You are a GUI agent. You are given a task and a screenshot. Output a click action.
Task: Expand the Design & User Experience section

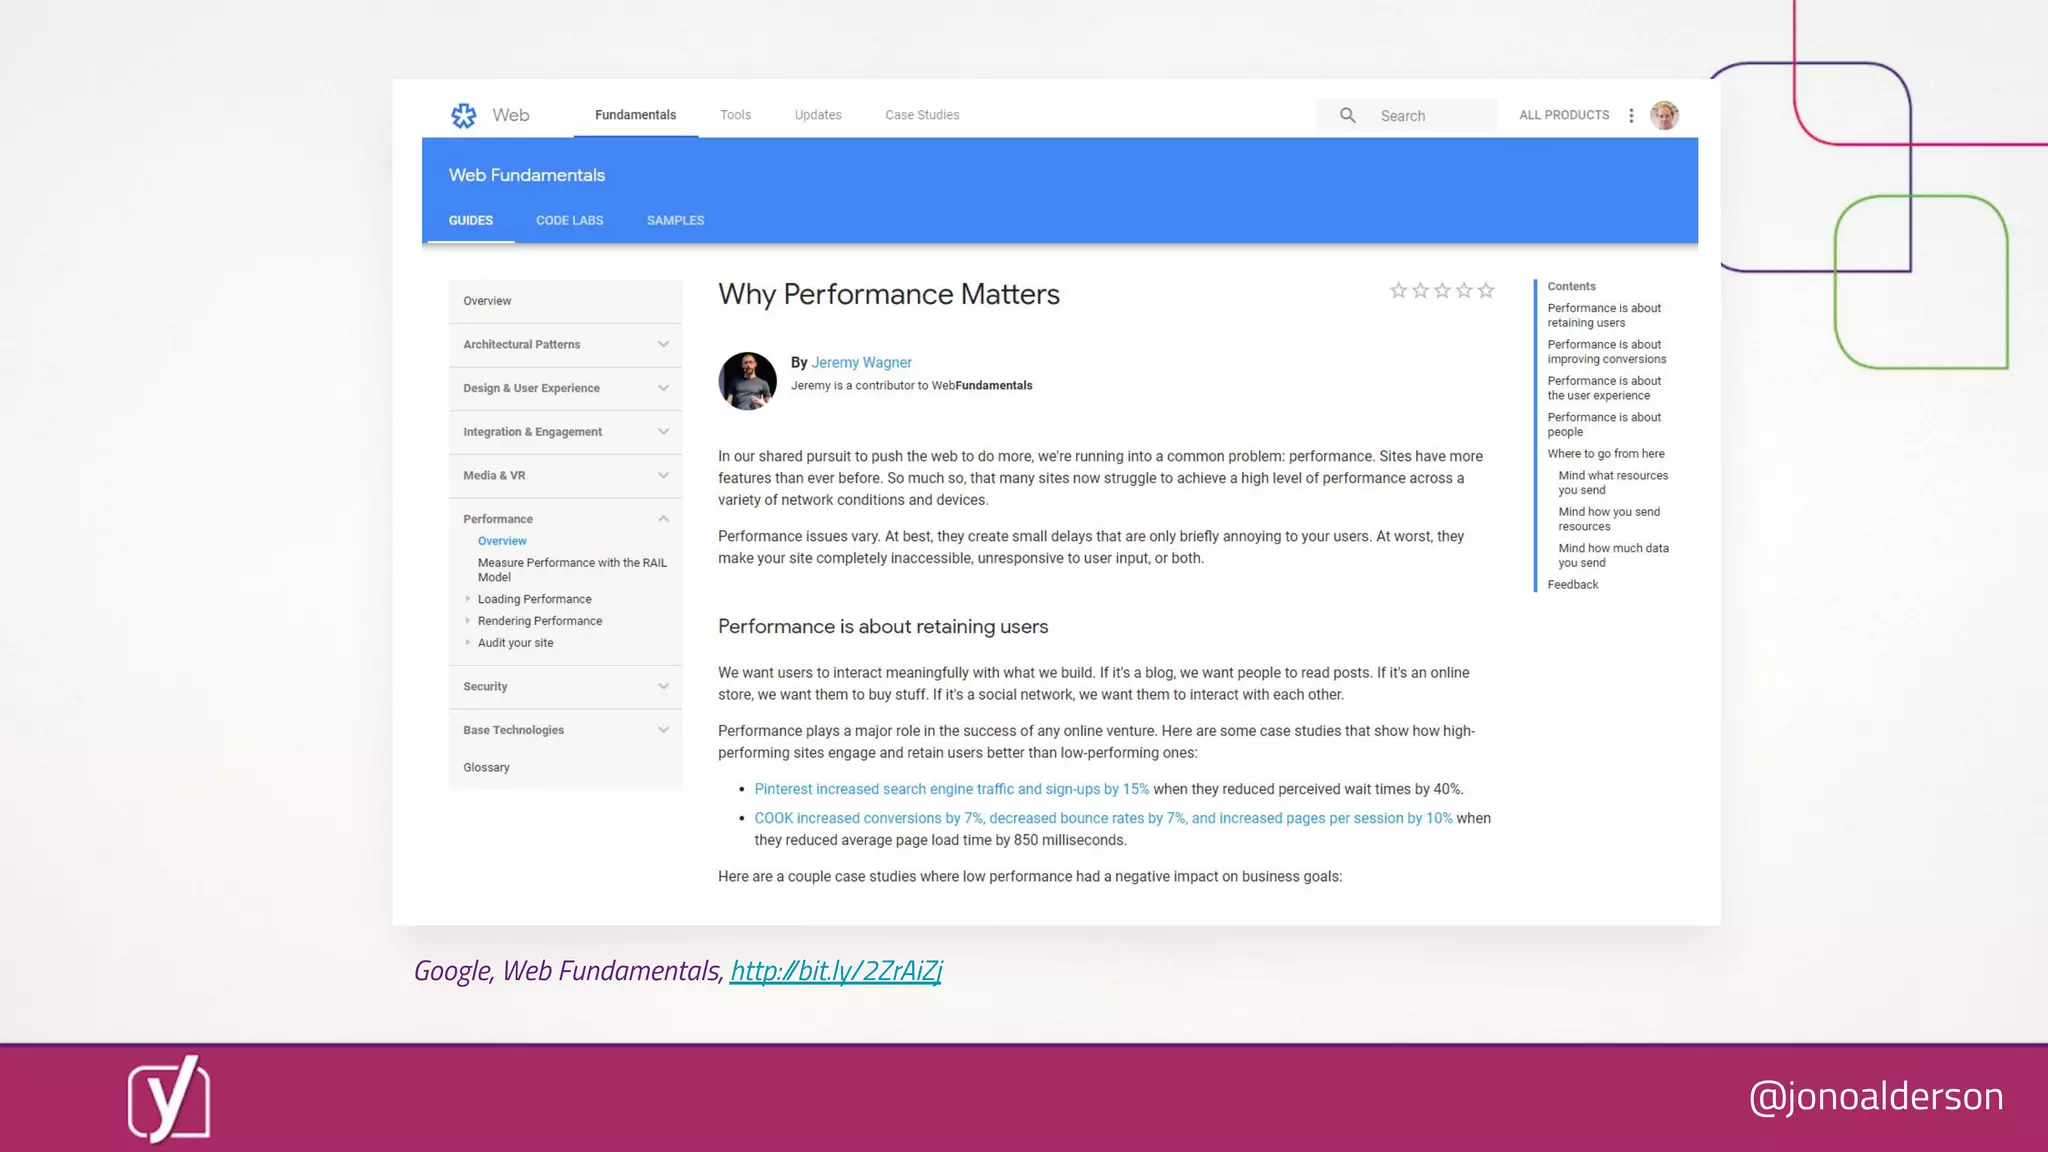(663, 389)
